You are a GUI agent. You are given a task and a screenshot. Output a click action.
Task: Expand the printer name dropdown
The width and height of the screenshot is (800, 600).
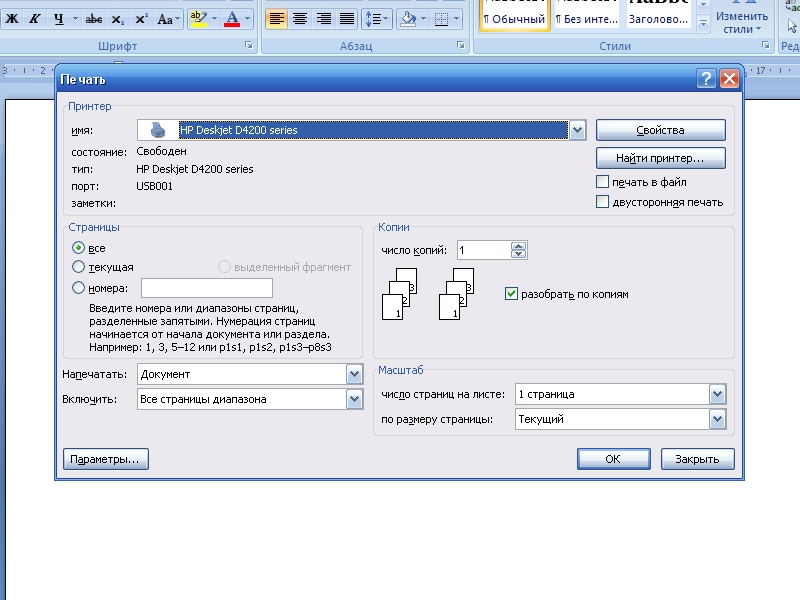pyautogui.click(x=576, y=130)
